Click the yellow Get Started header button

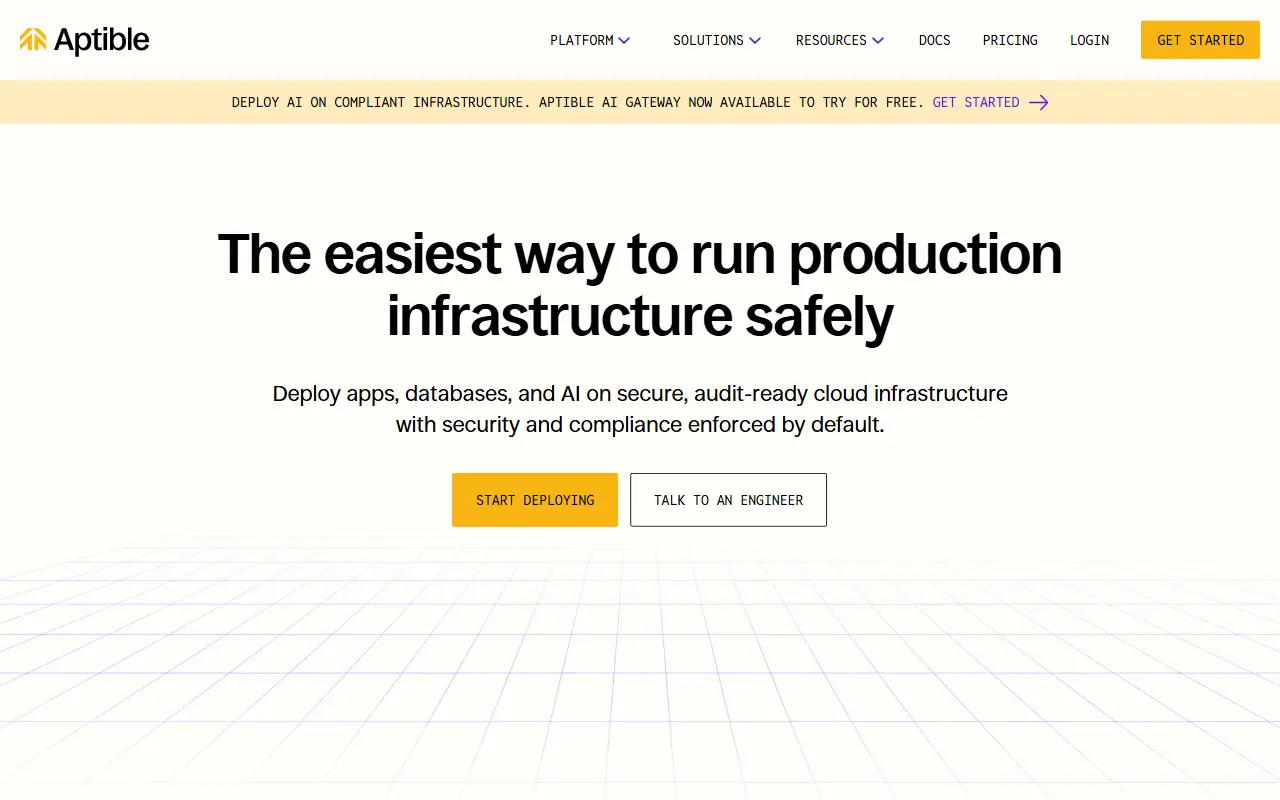(1200, 40)
